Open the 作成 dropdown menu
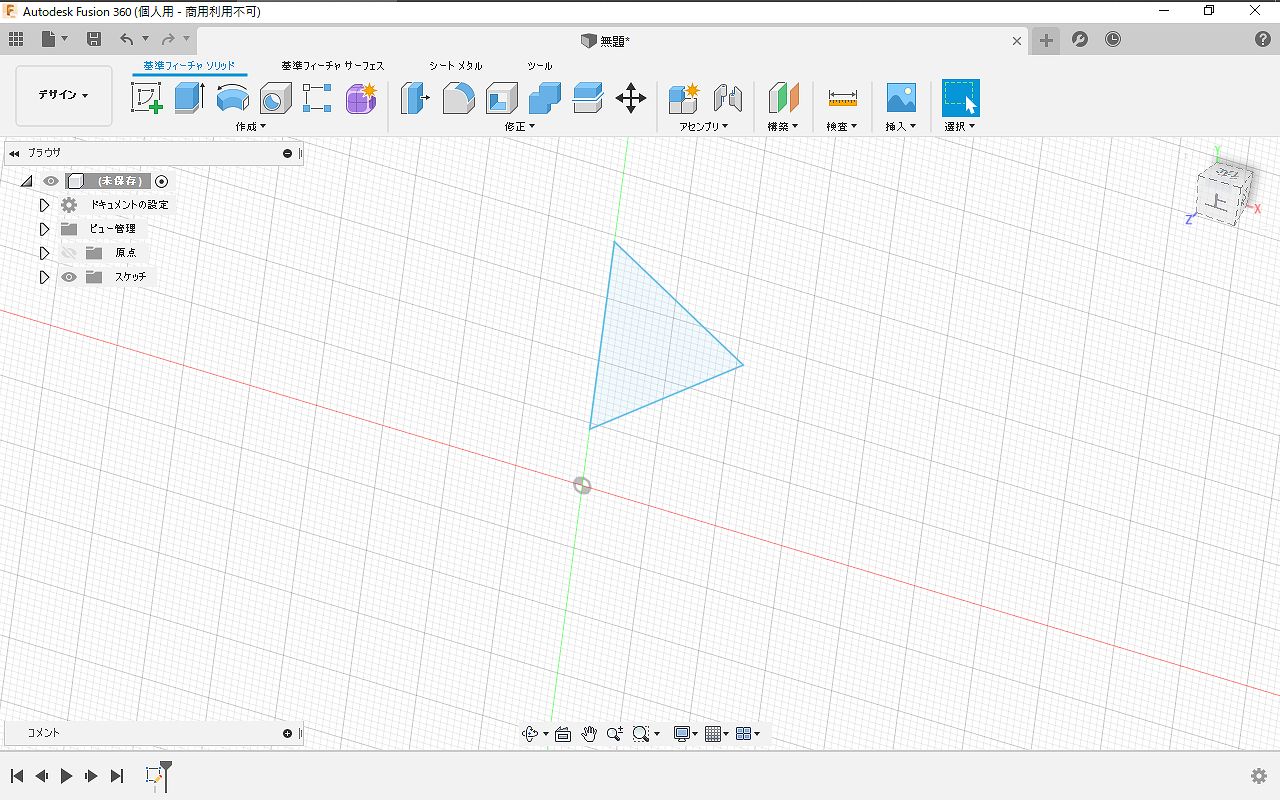Viewport: 1280px width, 800px height. [251, 126]
